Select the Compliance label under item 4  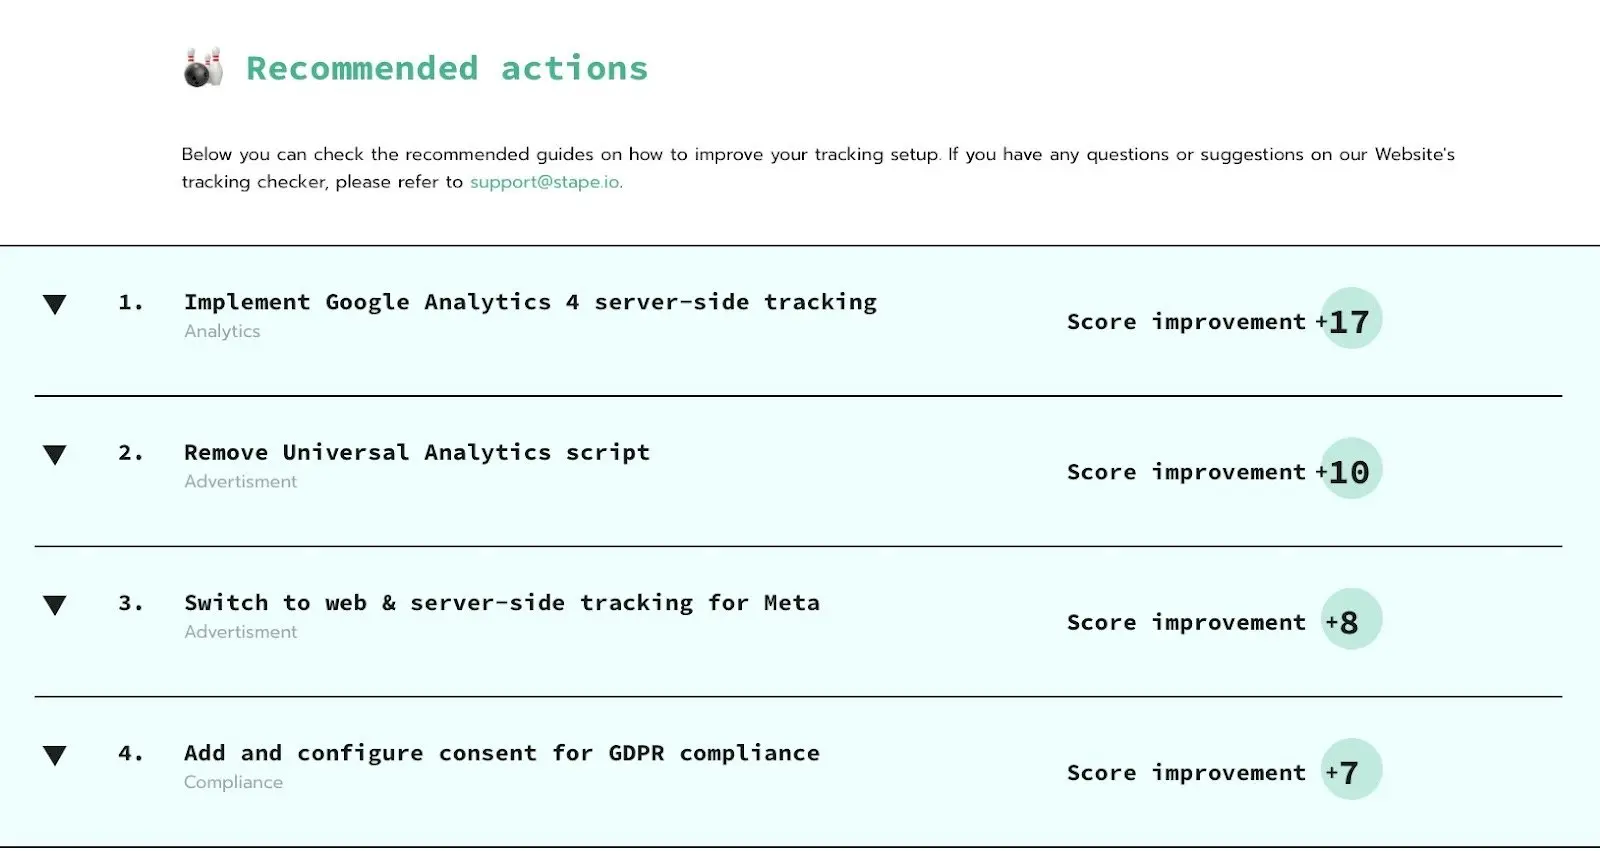233,782
